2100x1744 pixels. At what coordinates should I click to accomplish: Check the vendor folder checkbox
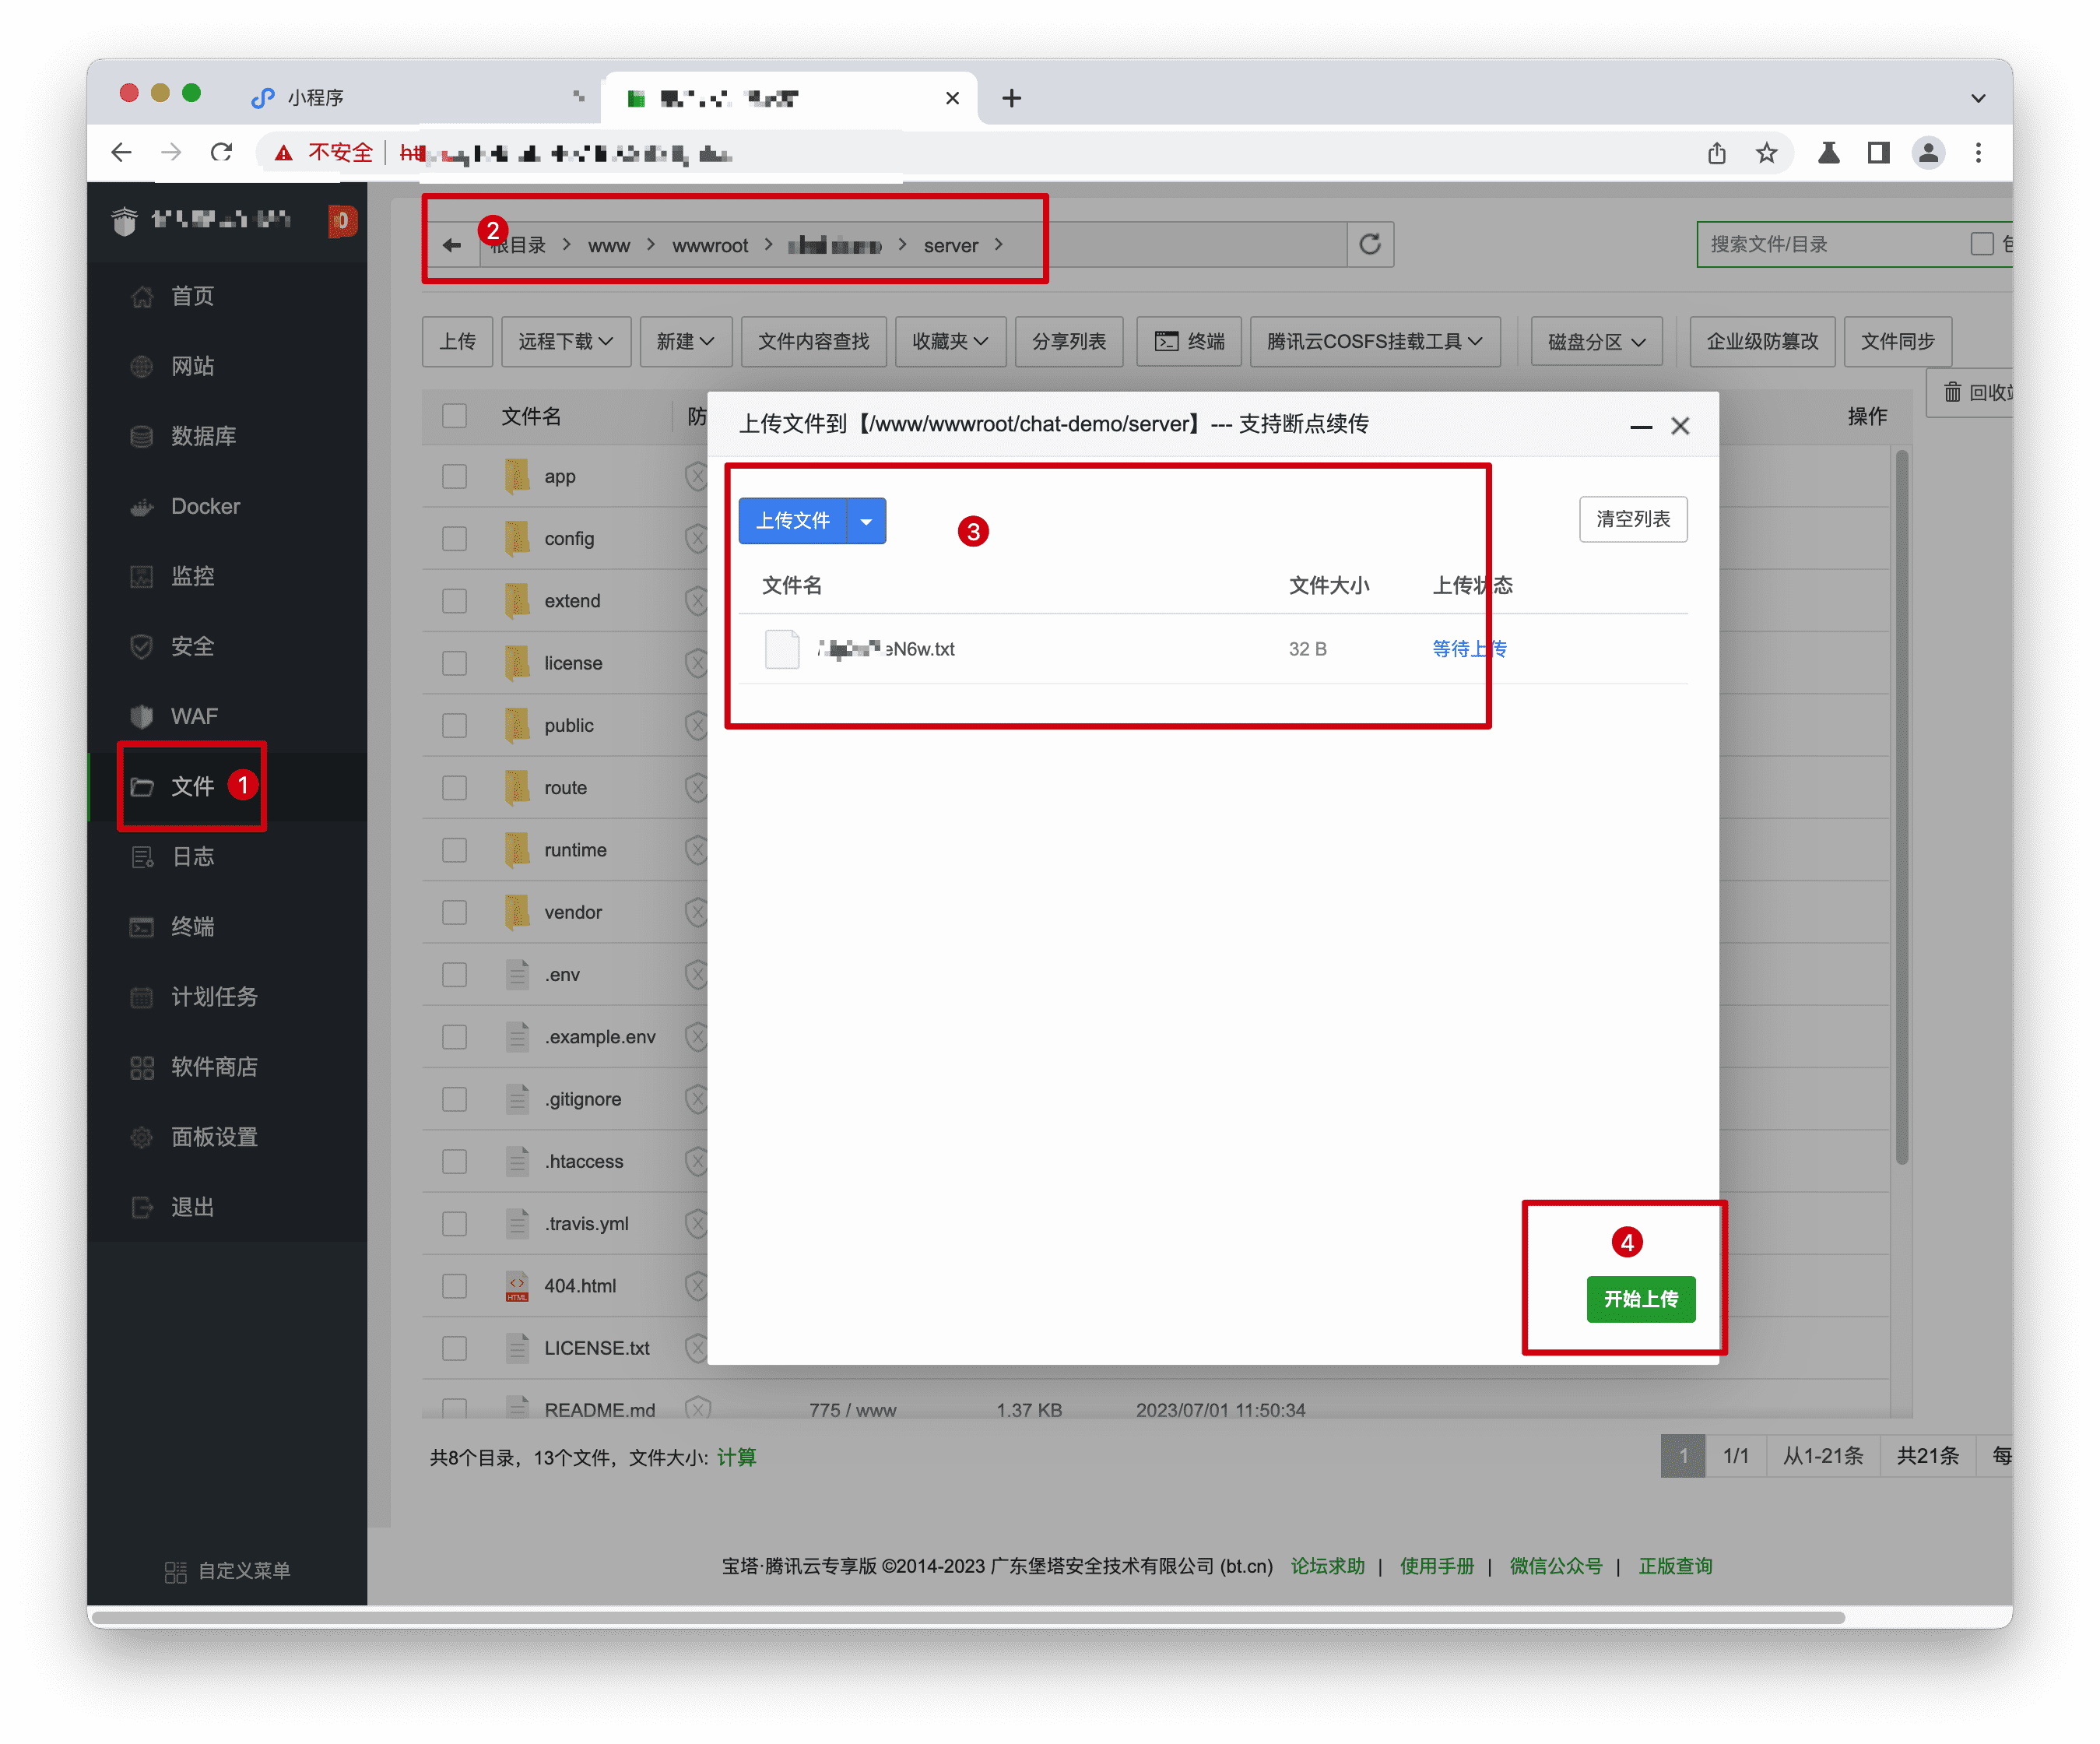[x=455, y=912]
